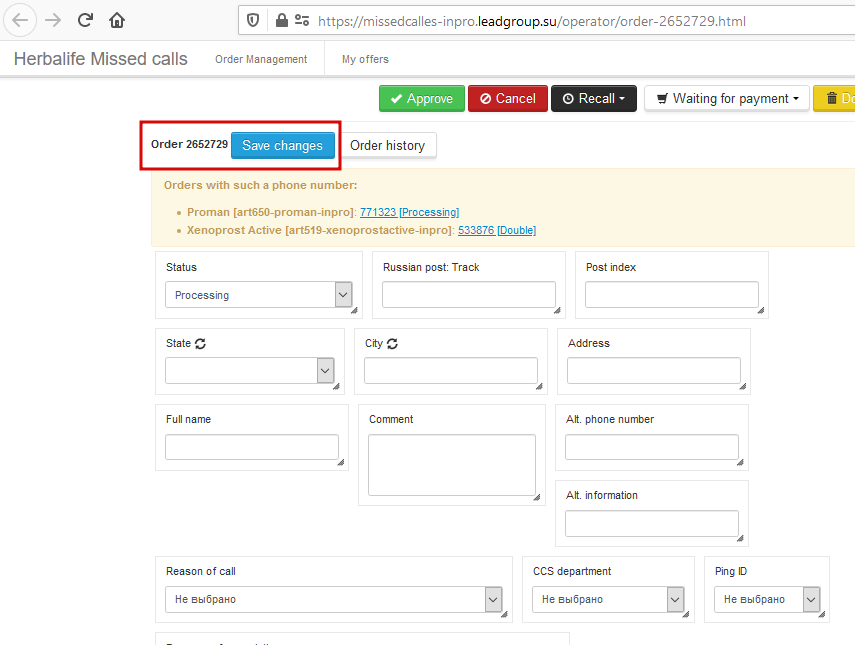Open the site permissions icon in address bar
This screenshot has height=645, width=855.
coord(302,20)
